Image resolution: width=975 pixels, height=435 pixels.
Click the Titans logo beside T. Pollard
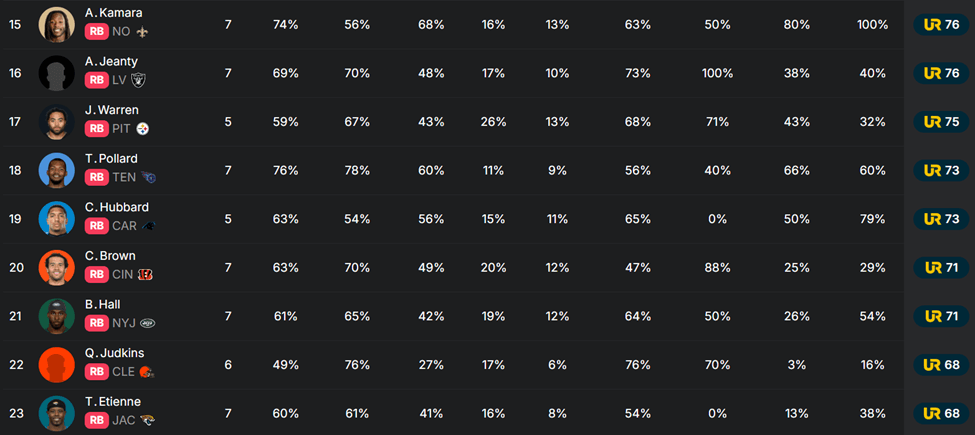[x=149, y=177]
